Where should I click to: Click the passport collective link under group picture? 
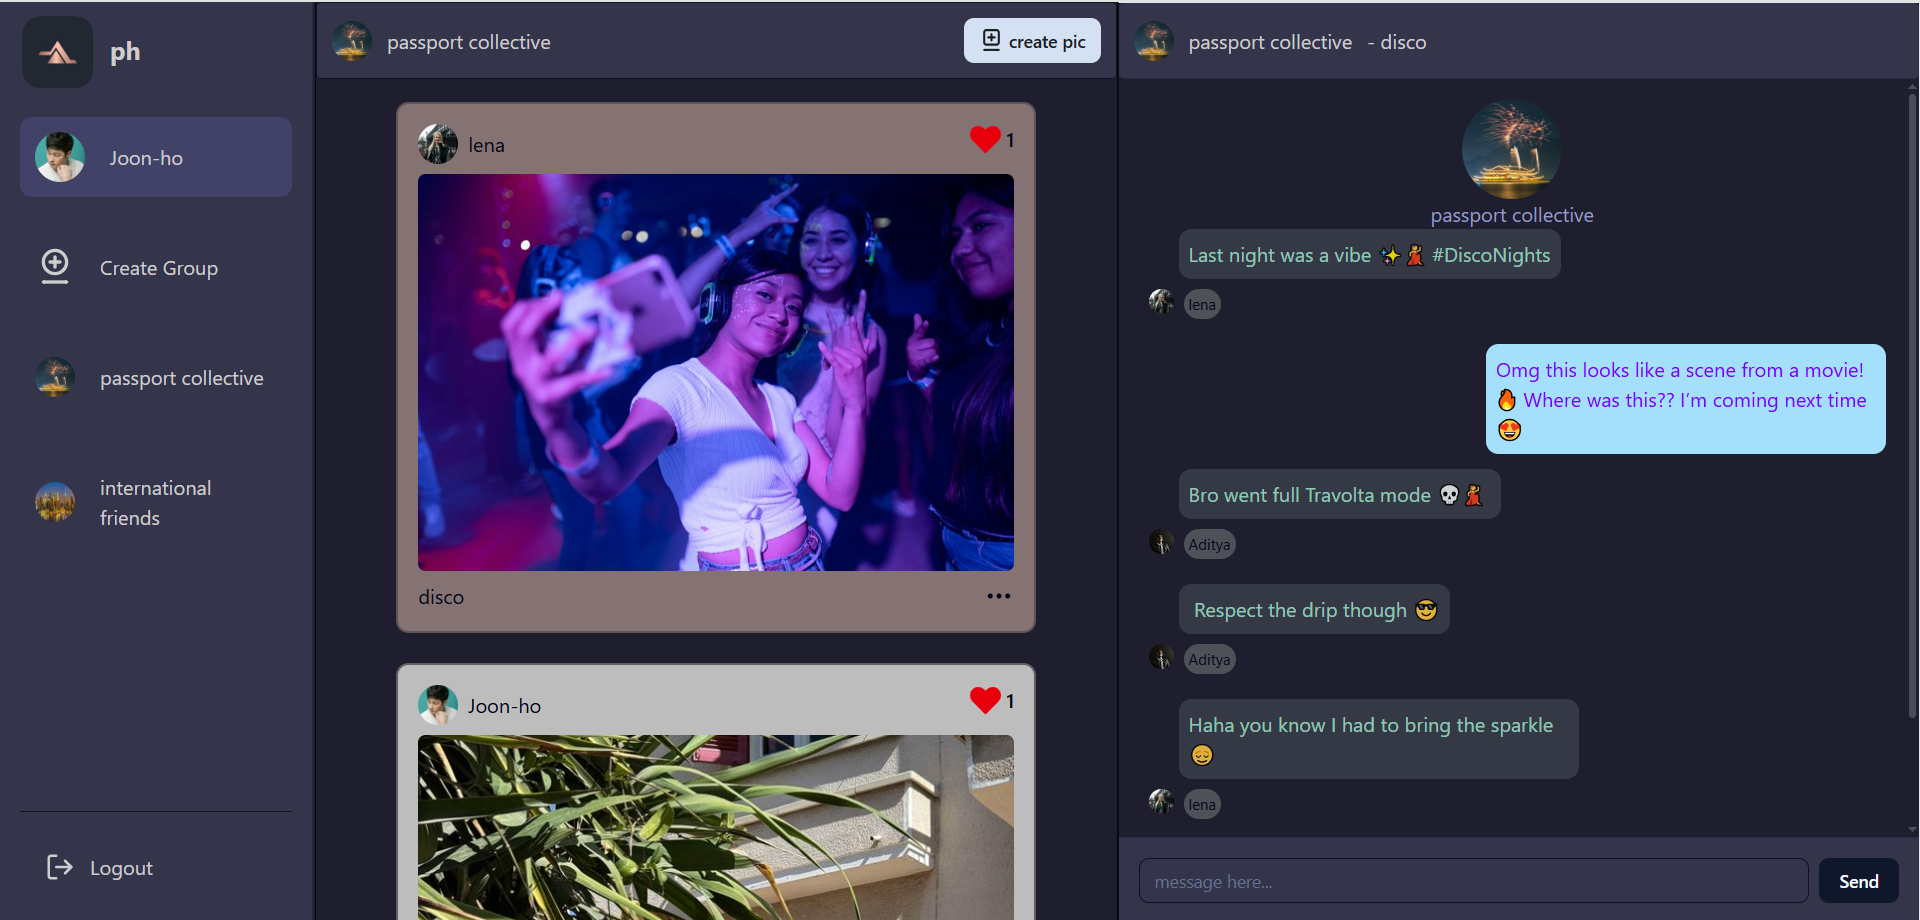pyautogui.click(x=1512, y=215)
